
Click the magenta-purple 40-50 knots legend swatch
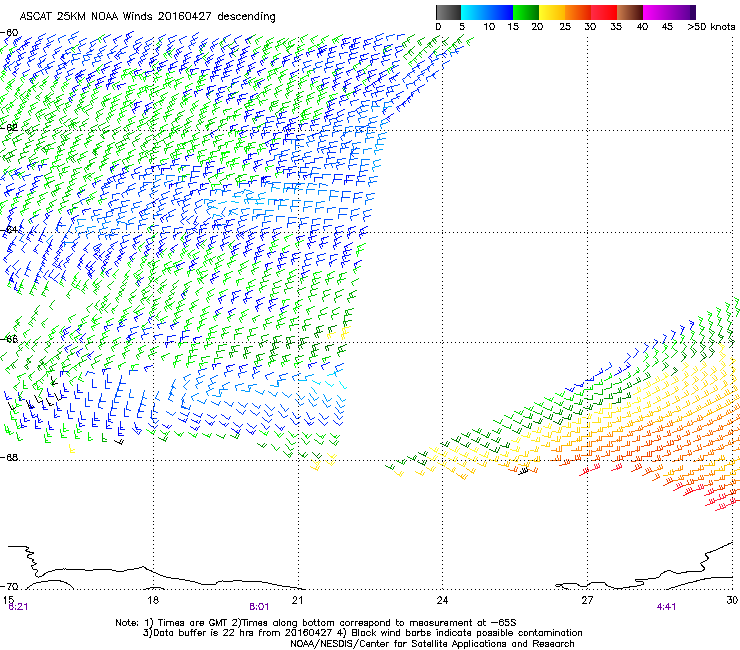(x=669, y=12)
